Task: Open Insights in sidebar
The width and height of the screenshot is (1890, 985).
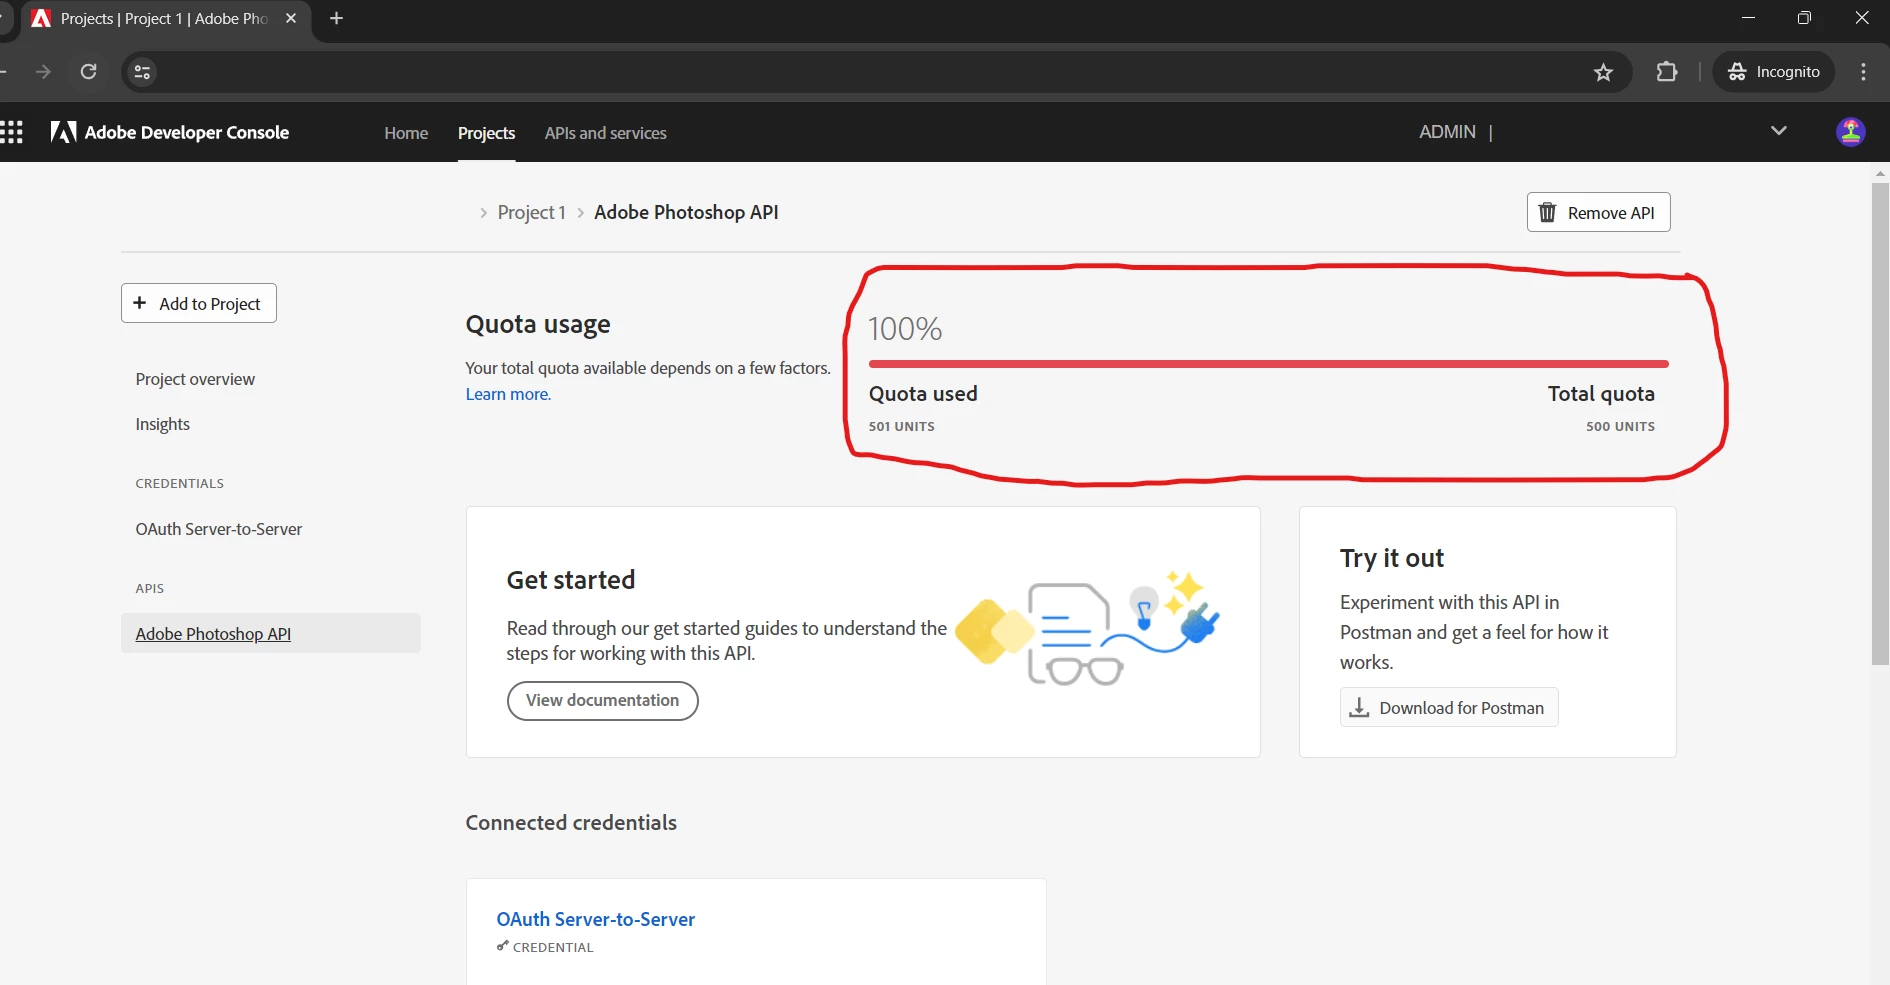Action: pos(162,424)
